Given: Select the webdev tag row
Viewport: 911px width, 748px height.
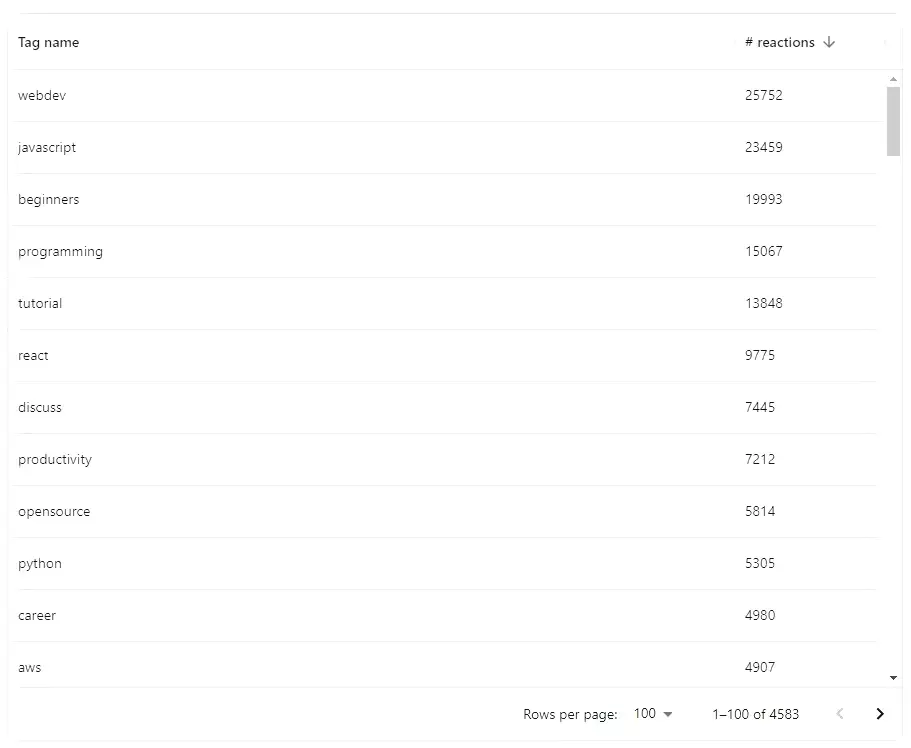Looking at the screenshot, I should [x=42, y=95].
